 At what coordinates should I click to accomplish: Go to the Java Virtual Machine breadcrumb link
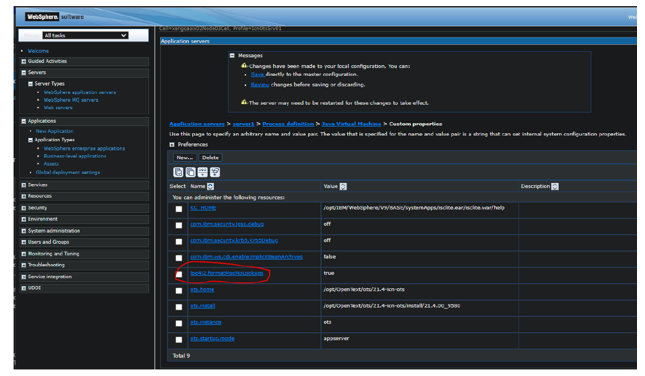(x=351, y=124)
